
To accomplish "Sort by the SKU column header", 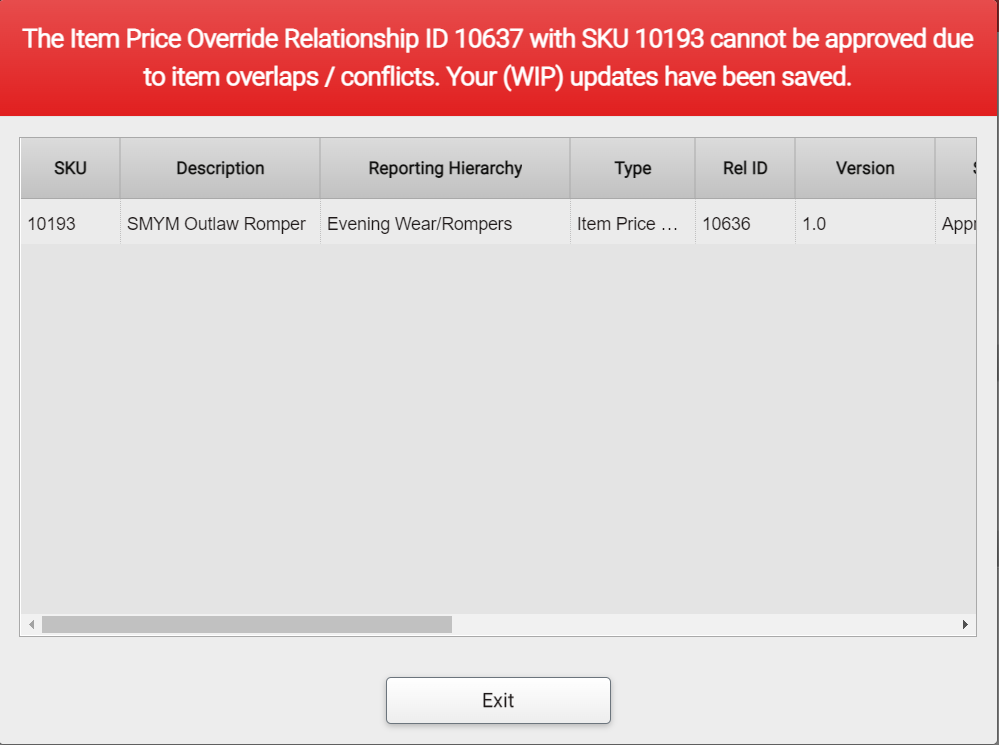I will pyautogui.click(x=70, y=168).
